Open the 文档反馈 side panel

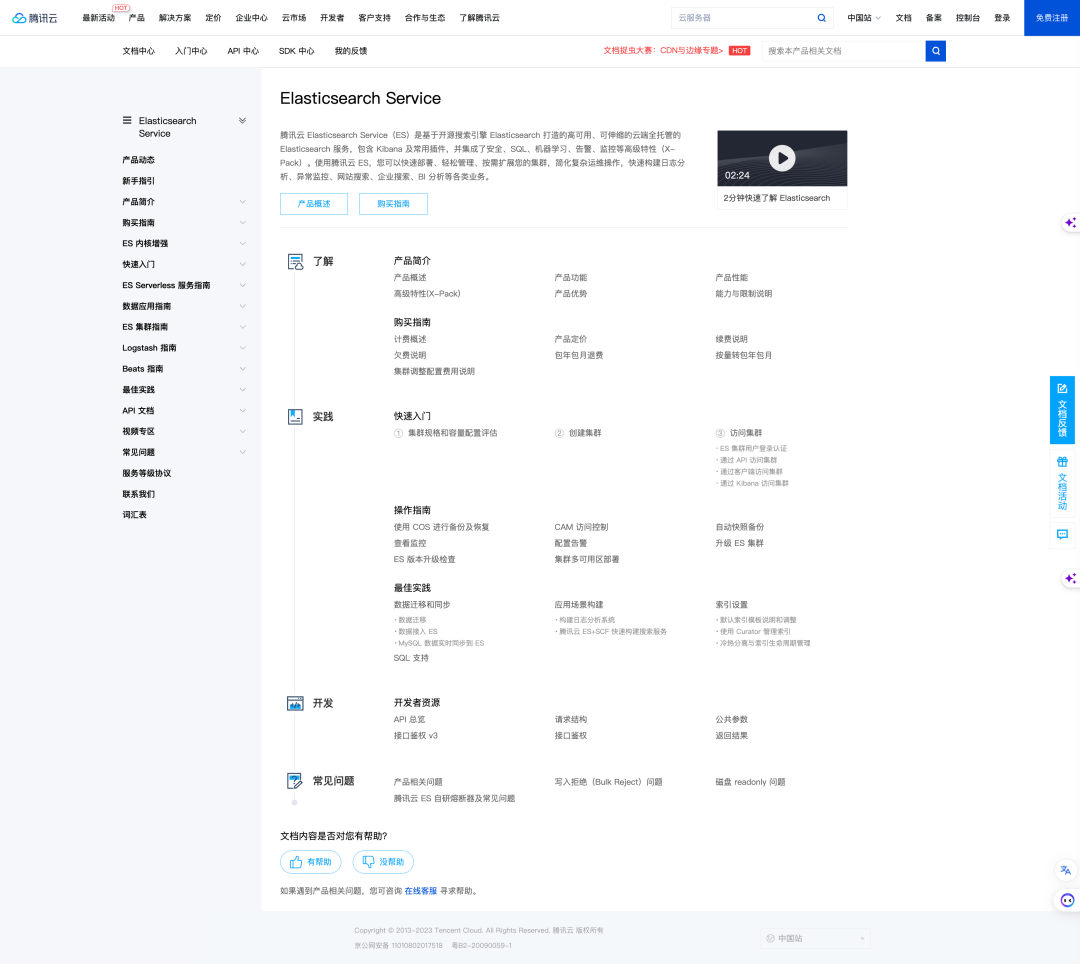1062,410
